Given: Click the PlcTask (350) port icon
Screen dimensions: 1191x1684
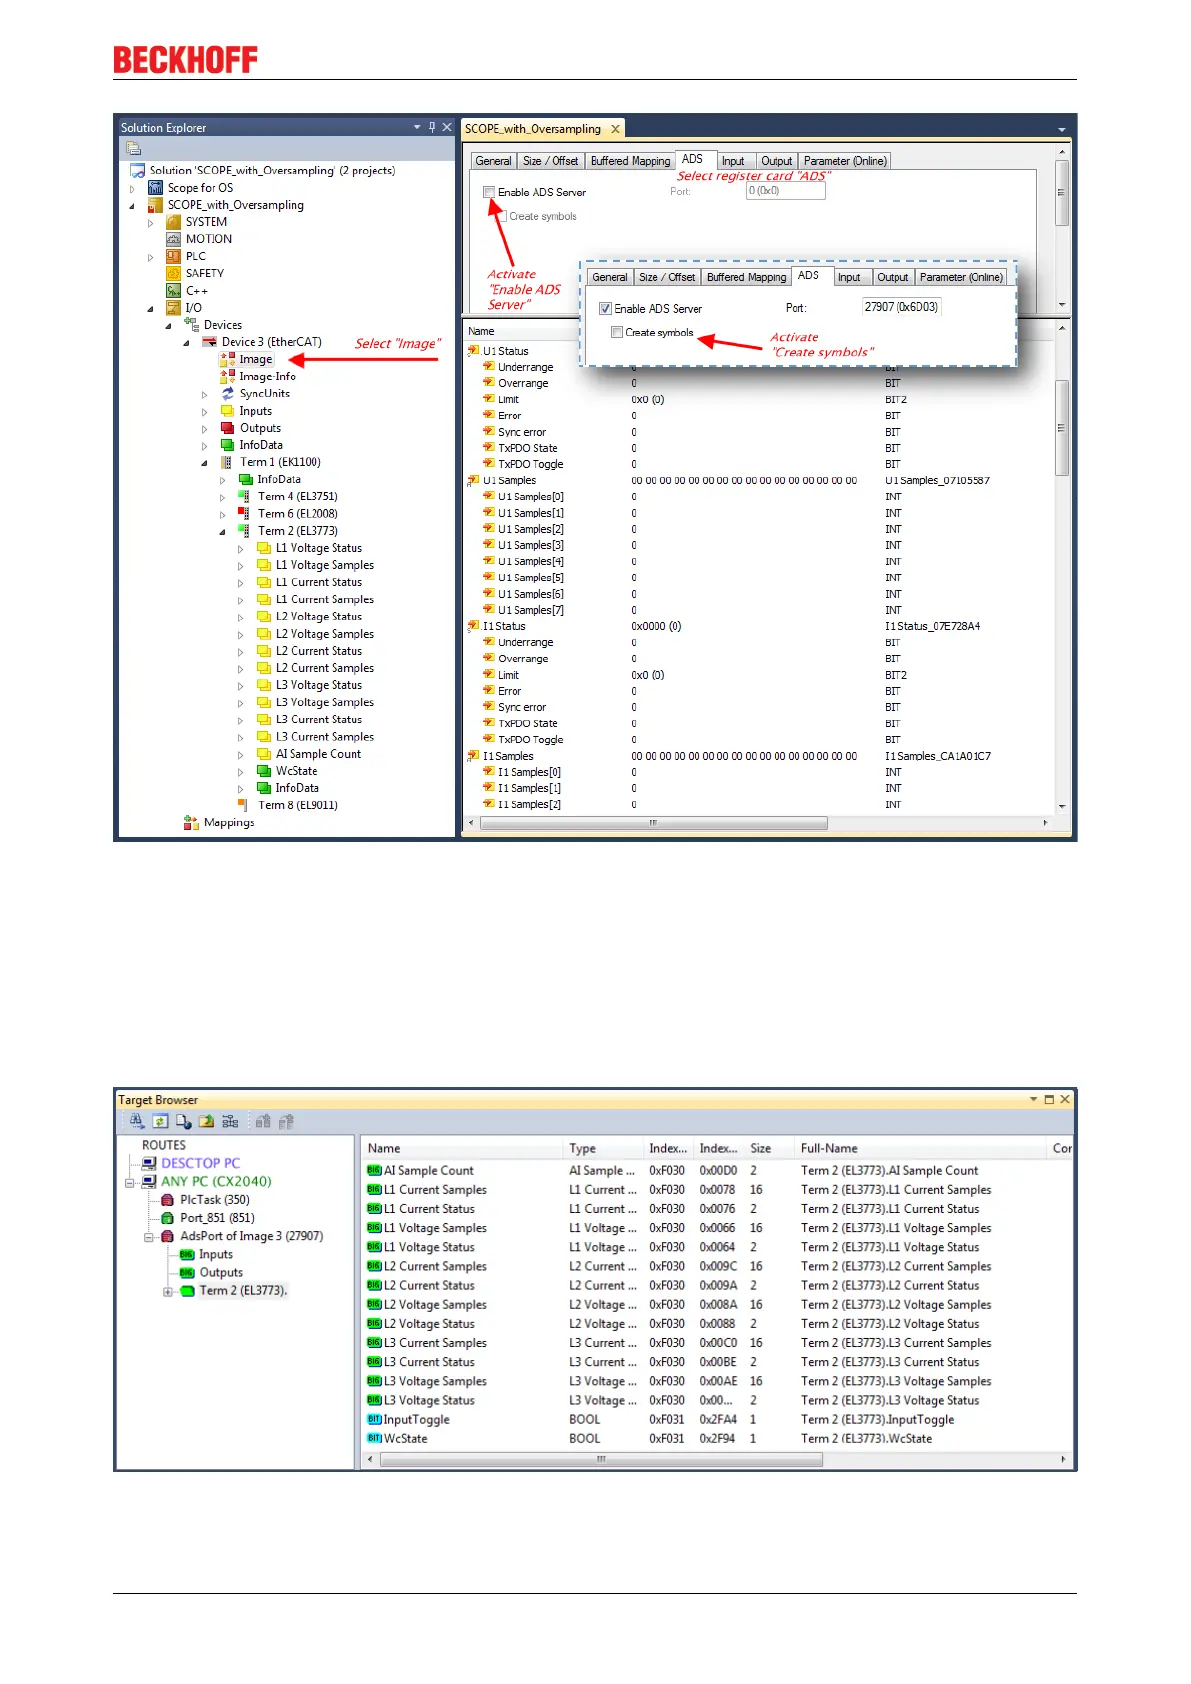Looking at the screenshot, I should tap(168, 1200).
